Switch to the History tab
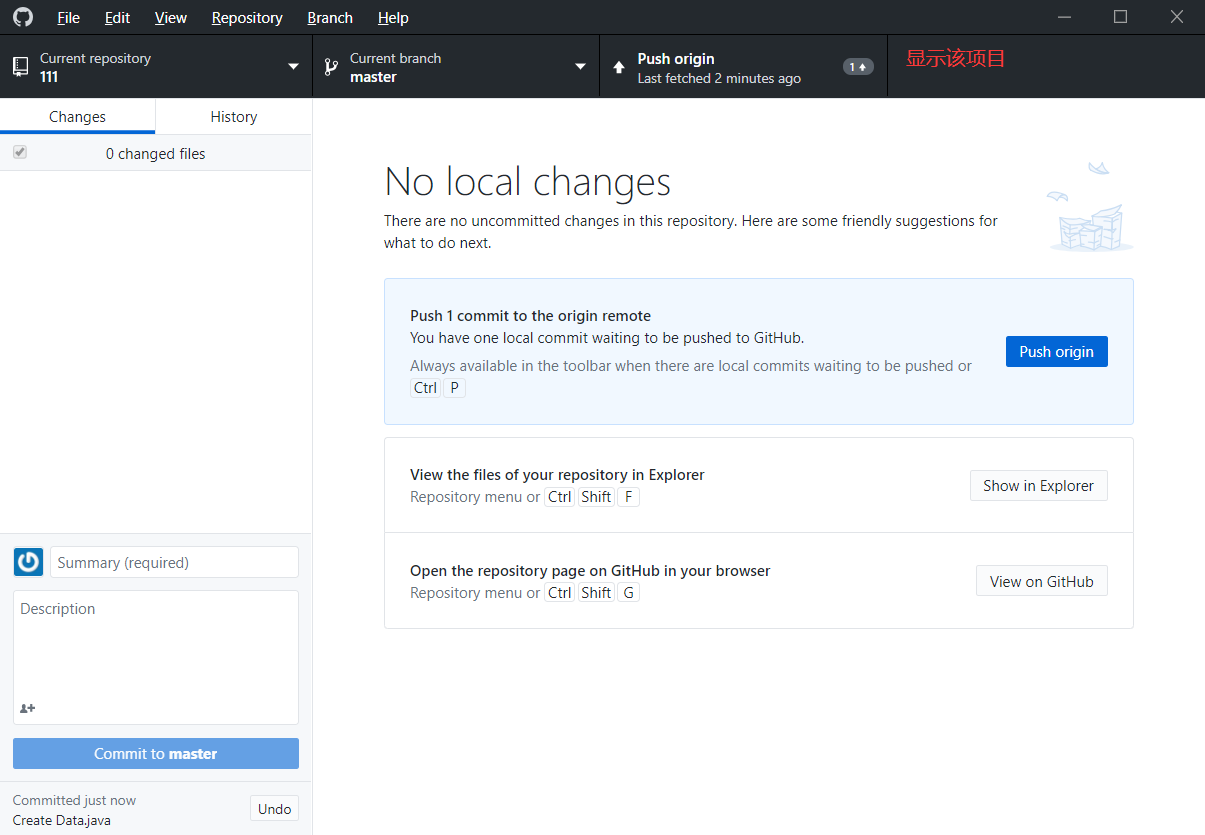 point(233,116)
